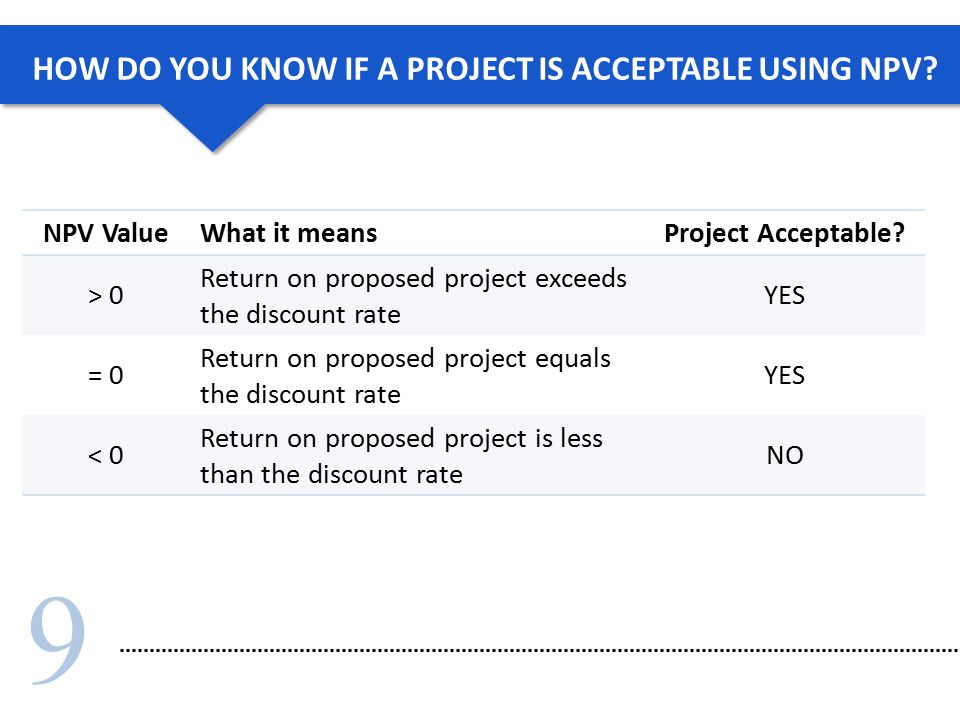This screenshot has width=960, height=720.
Task: Click the slide title about NPV acceptability
Action: (484, 69)
